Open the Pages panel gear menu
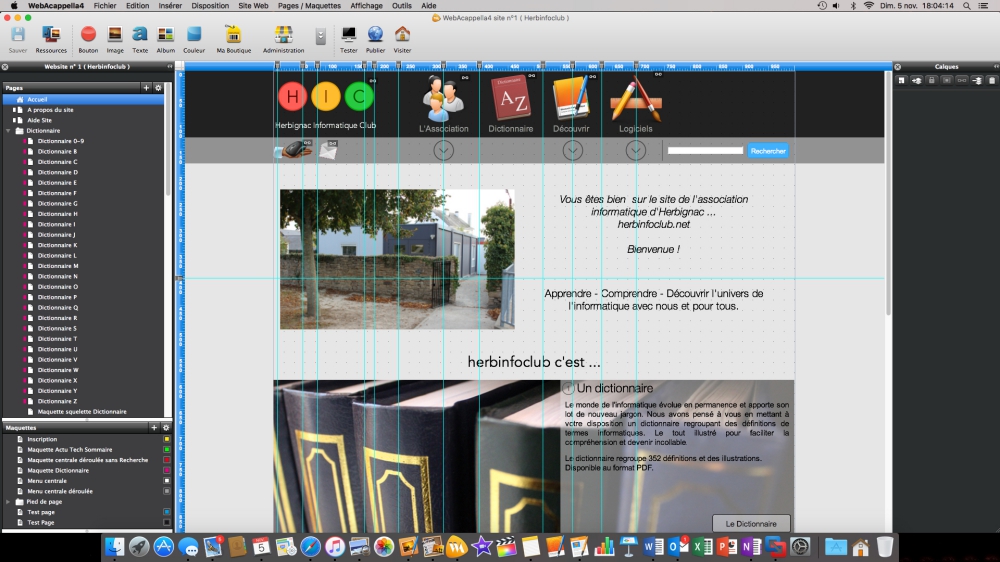 click(158, 88)
